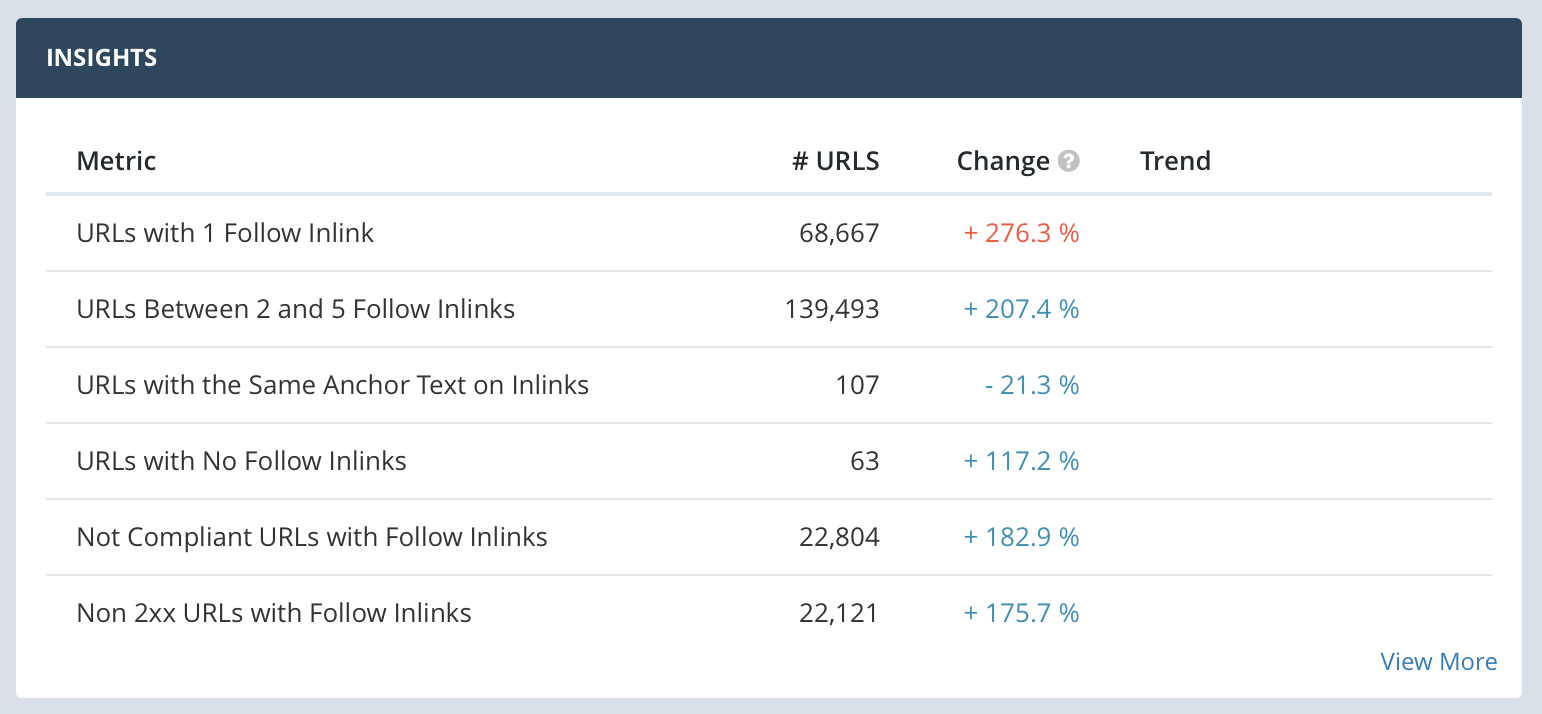1542x714 pixels.
Task: Click the # URLS column header
Action: [835, 161]
